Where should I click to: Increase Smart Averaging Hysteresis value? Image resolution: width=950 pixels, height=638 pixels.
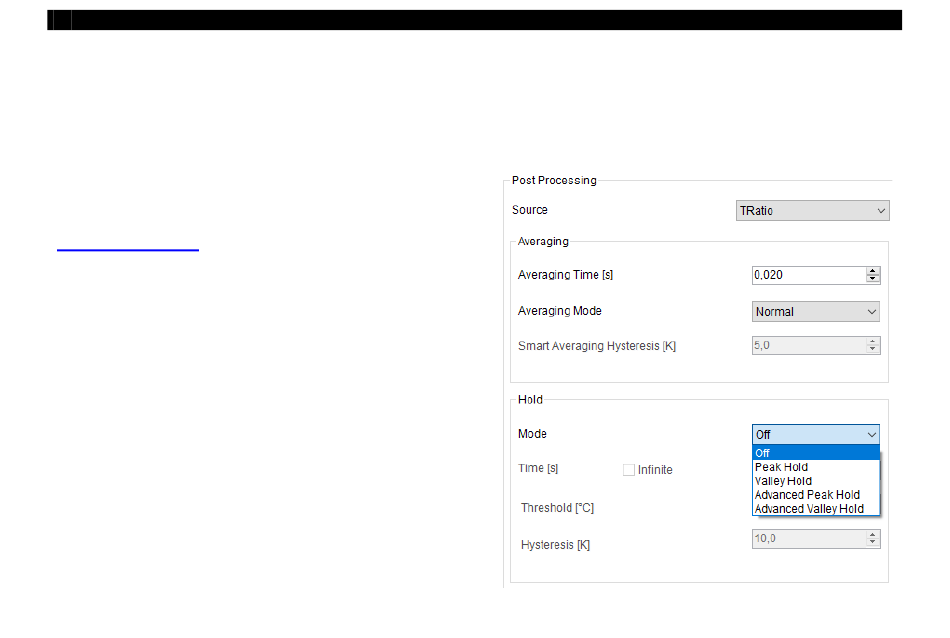tap(872, 342)
